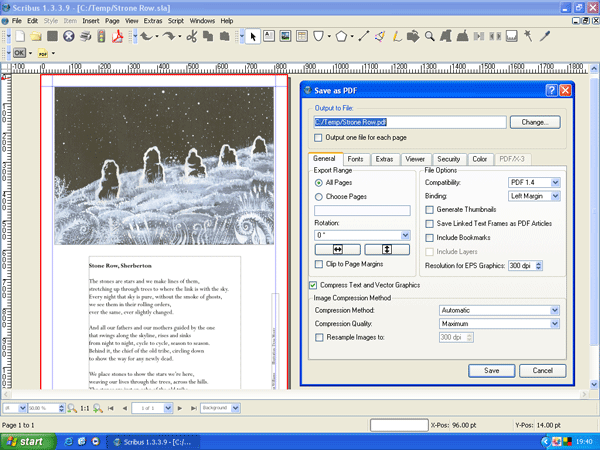
Task: Switch to the Fonts tab
Action: (x=355, y=159)
